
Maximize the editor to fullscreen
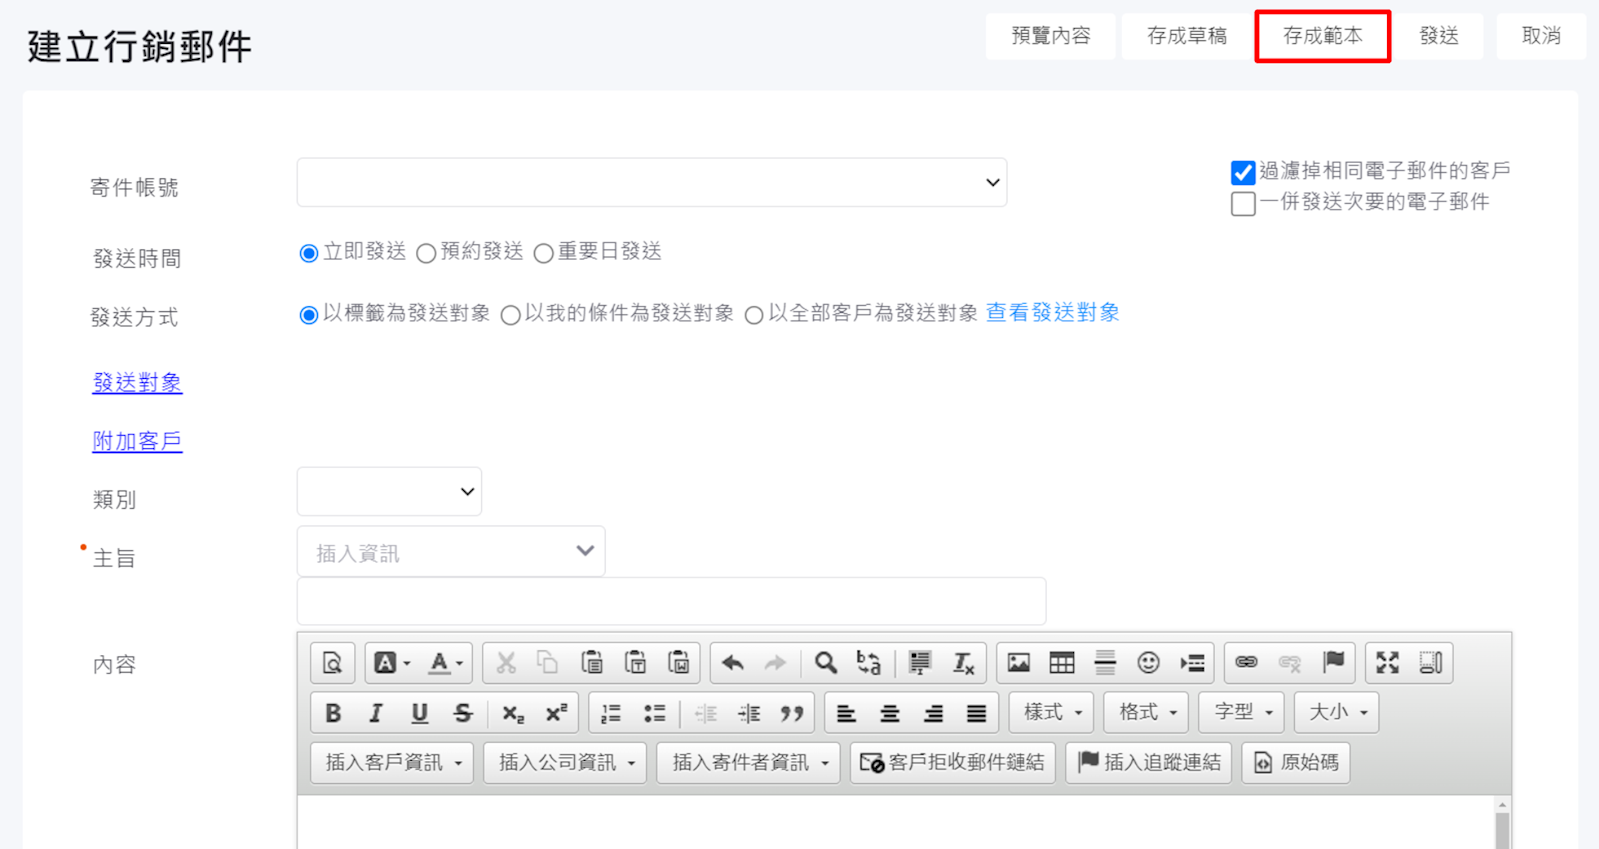tap(1387, 663)
